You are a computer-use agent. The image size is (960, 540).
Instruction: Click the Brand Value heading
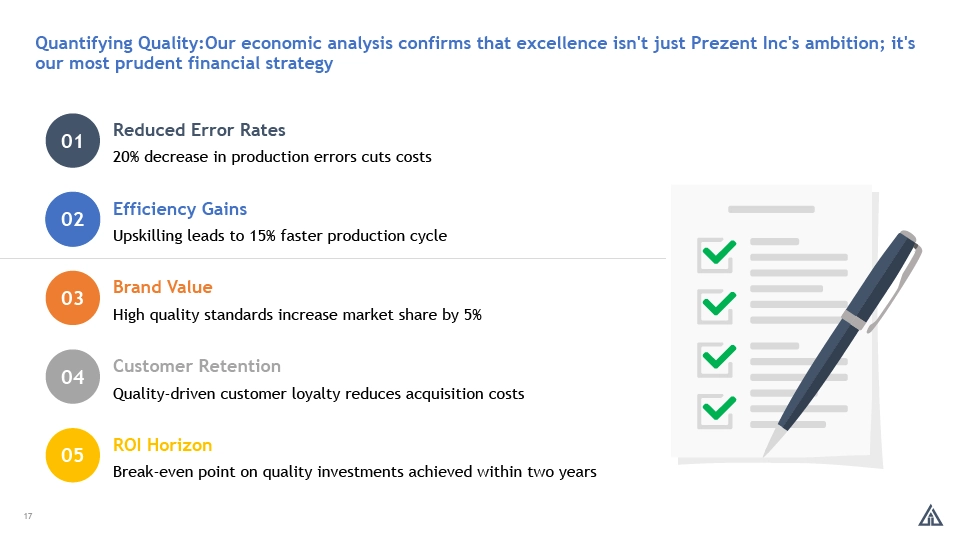(163, 287)
